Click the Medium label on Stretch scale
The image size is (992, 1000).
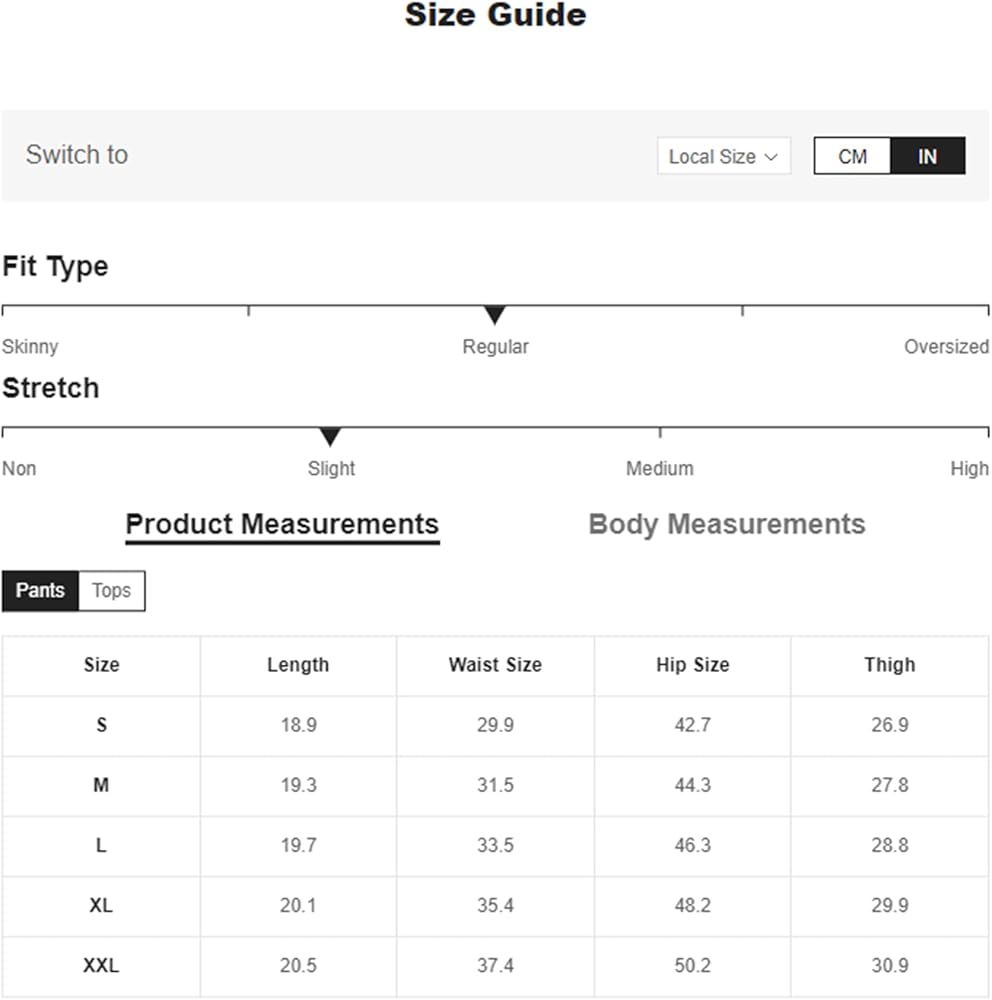tap(659, 468)
